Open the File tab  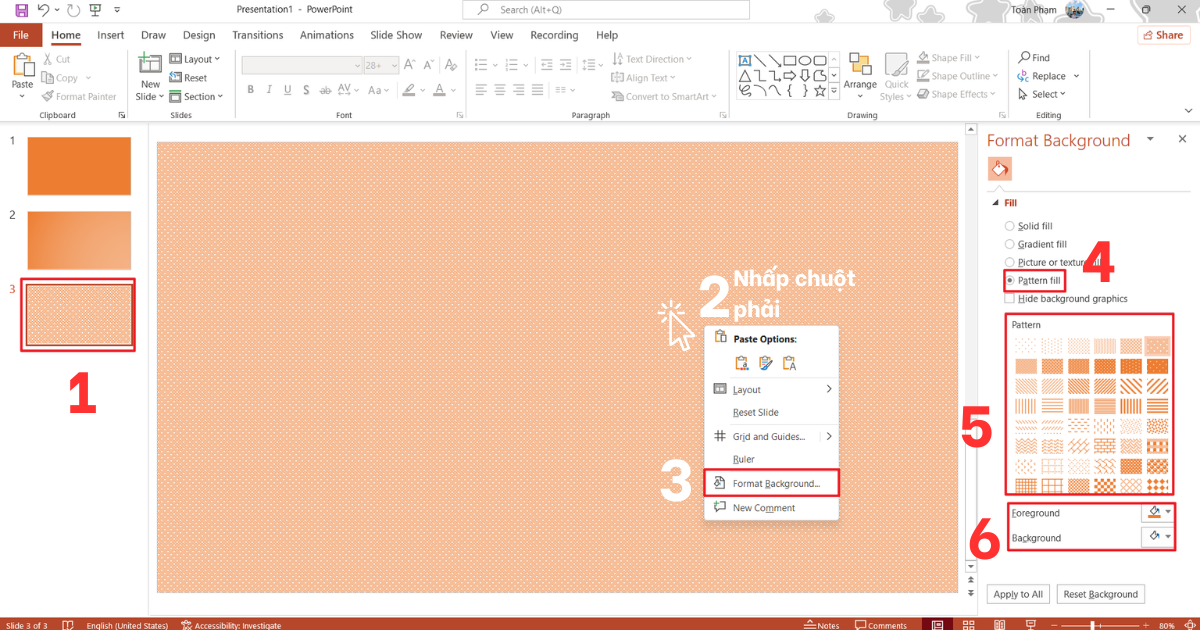(21, 35)
